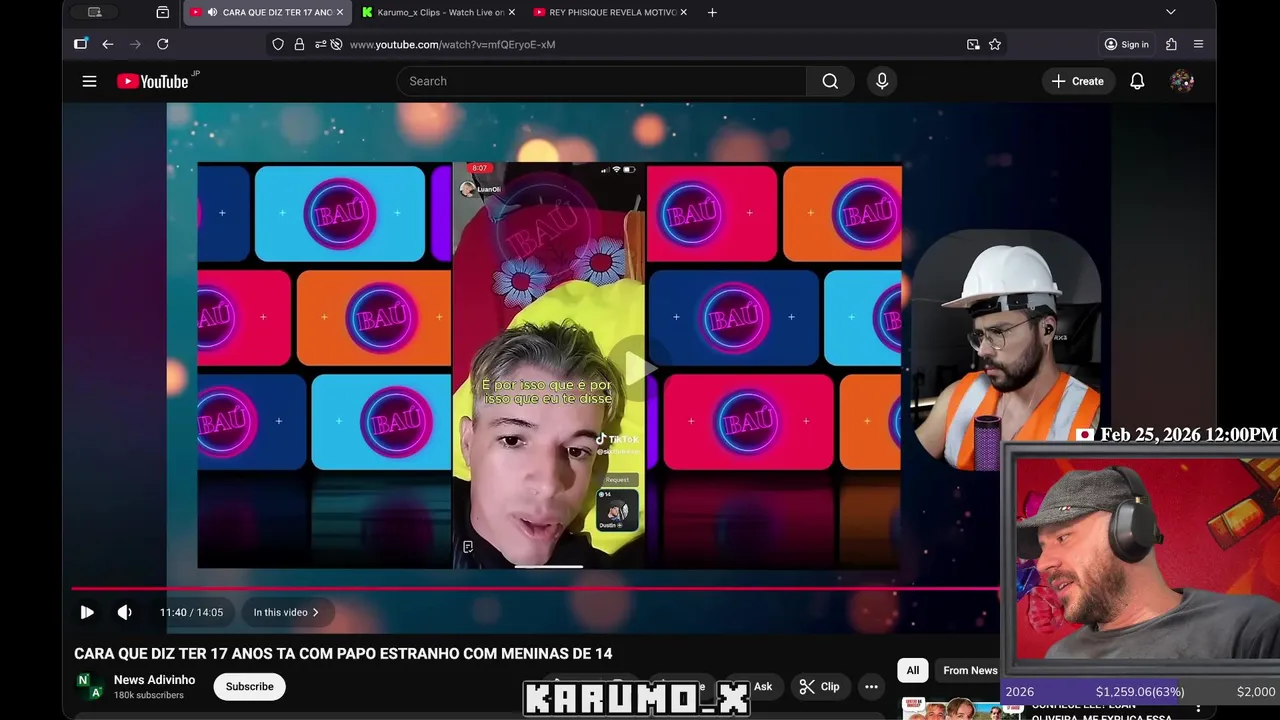Start voice search with the microphone
The height and width of the screenshot is (720, 1280).
click(x=882, y=81)
